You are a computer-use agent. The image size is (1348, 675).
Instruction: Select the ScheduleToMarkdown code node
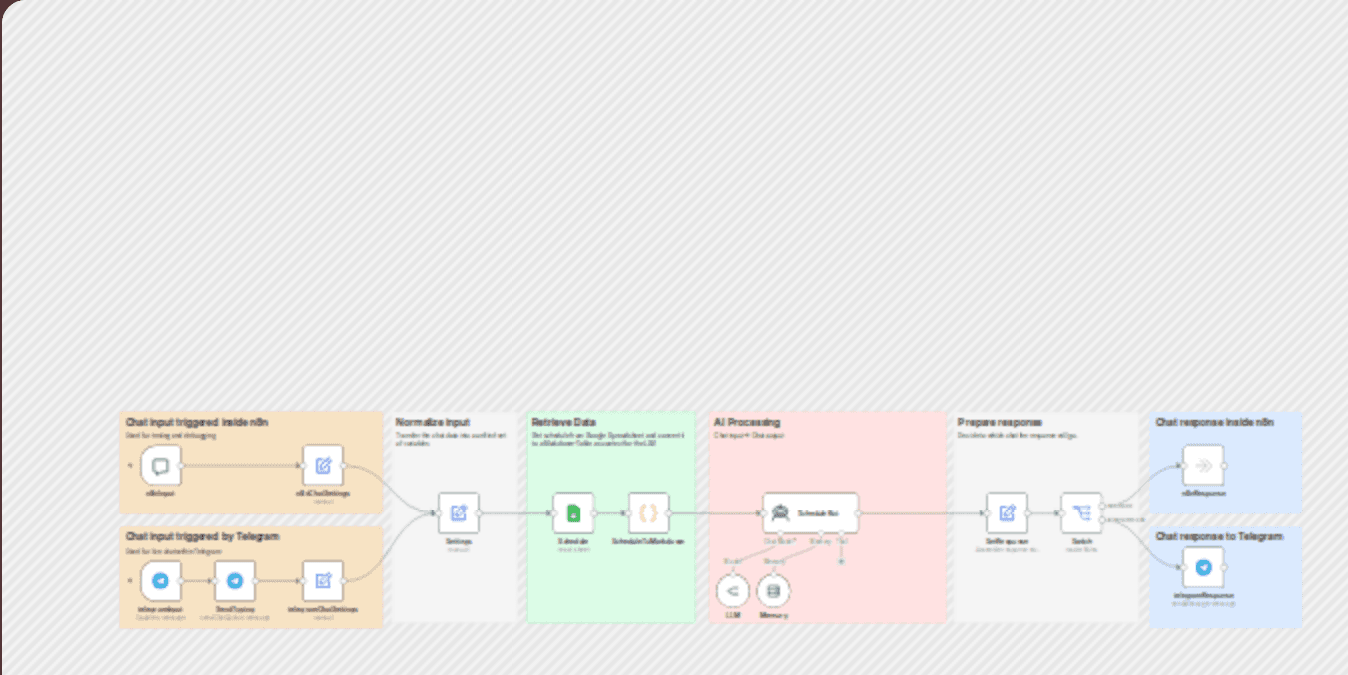(x=648, y=513)
